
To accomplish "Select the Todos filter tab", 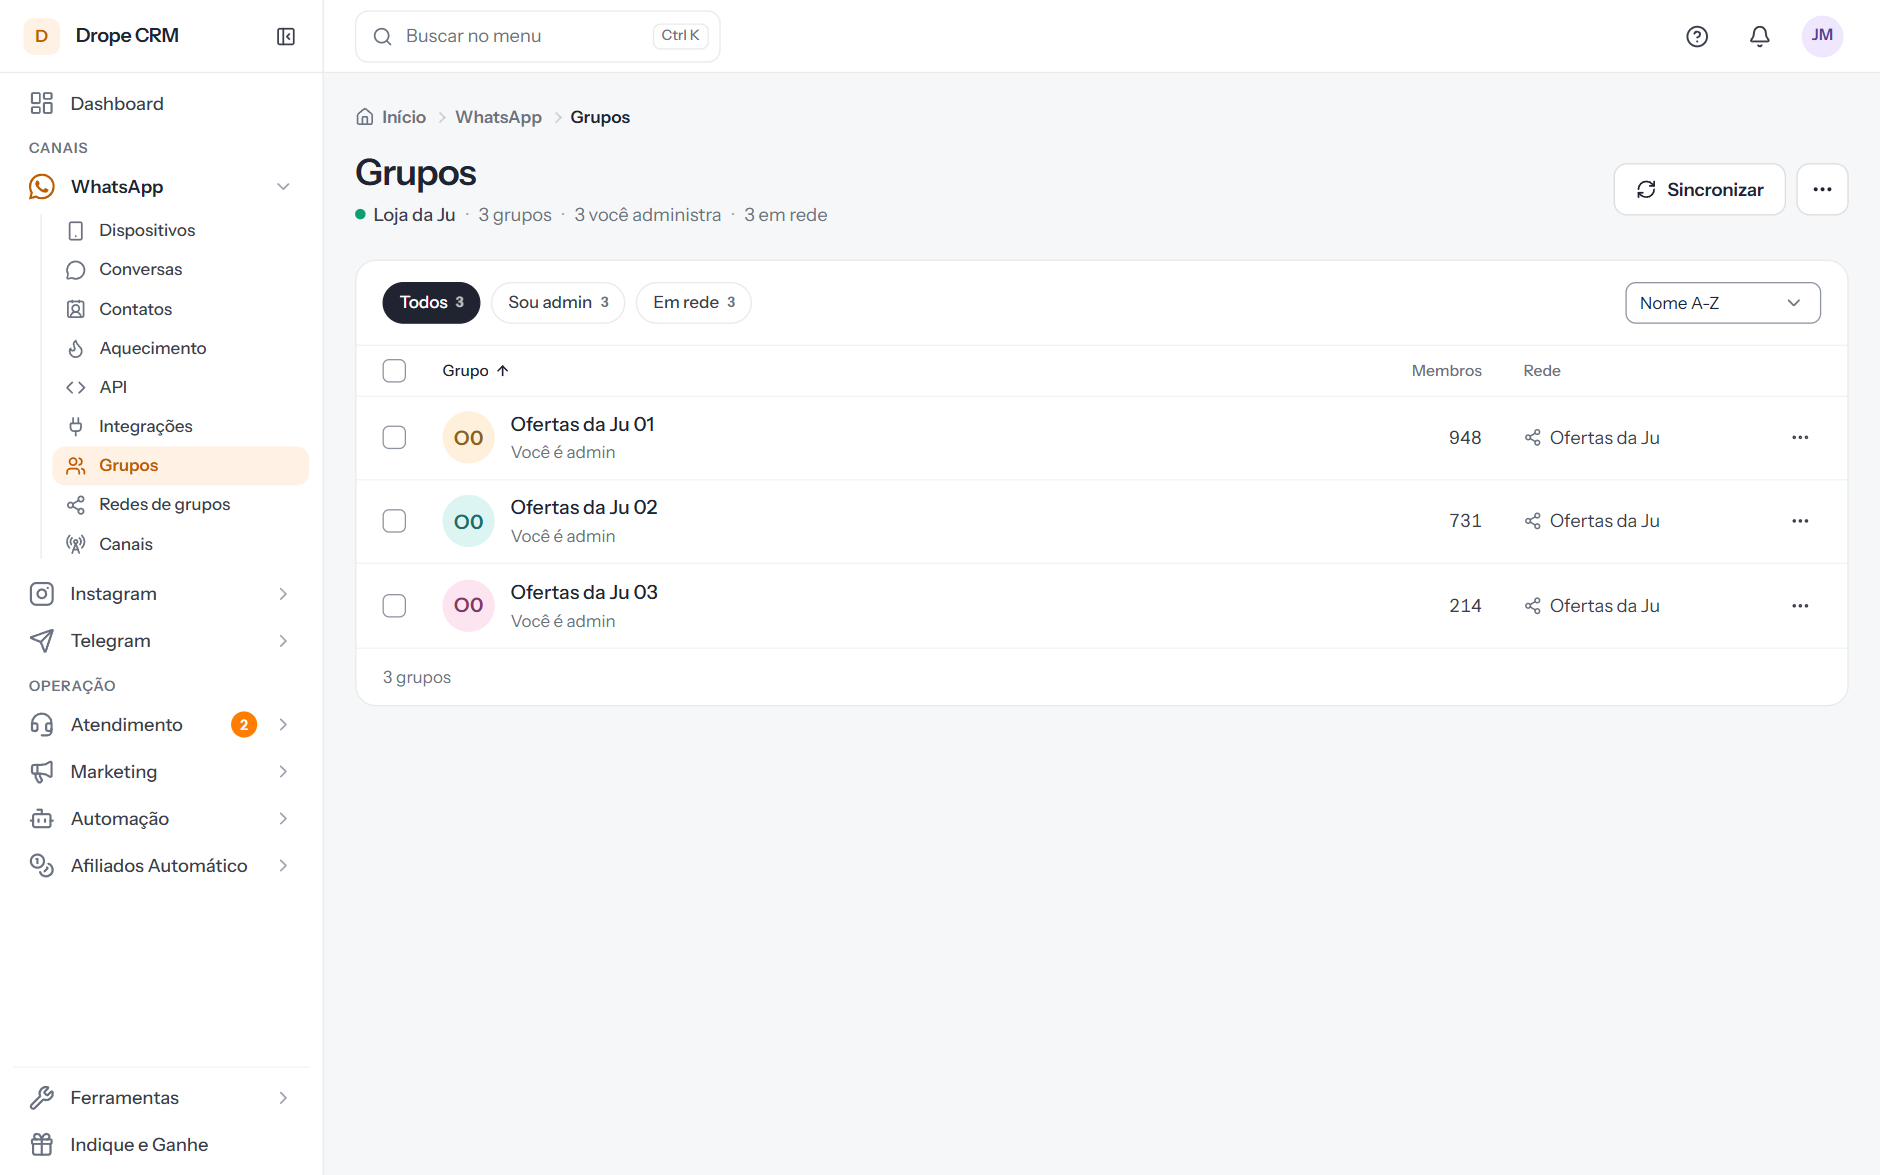I will click(x=431, y=303).
